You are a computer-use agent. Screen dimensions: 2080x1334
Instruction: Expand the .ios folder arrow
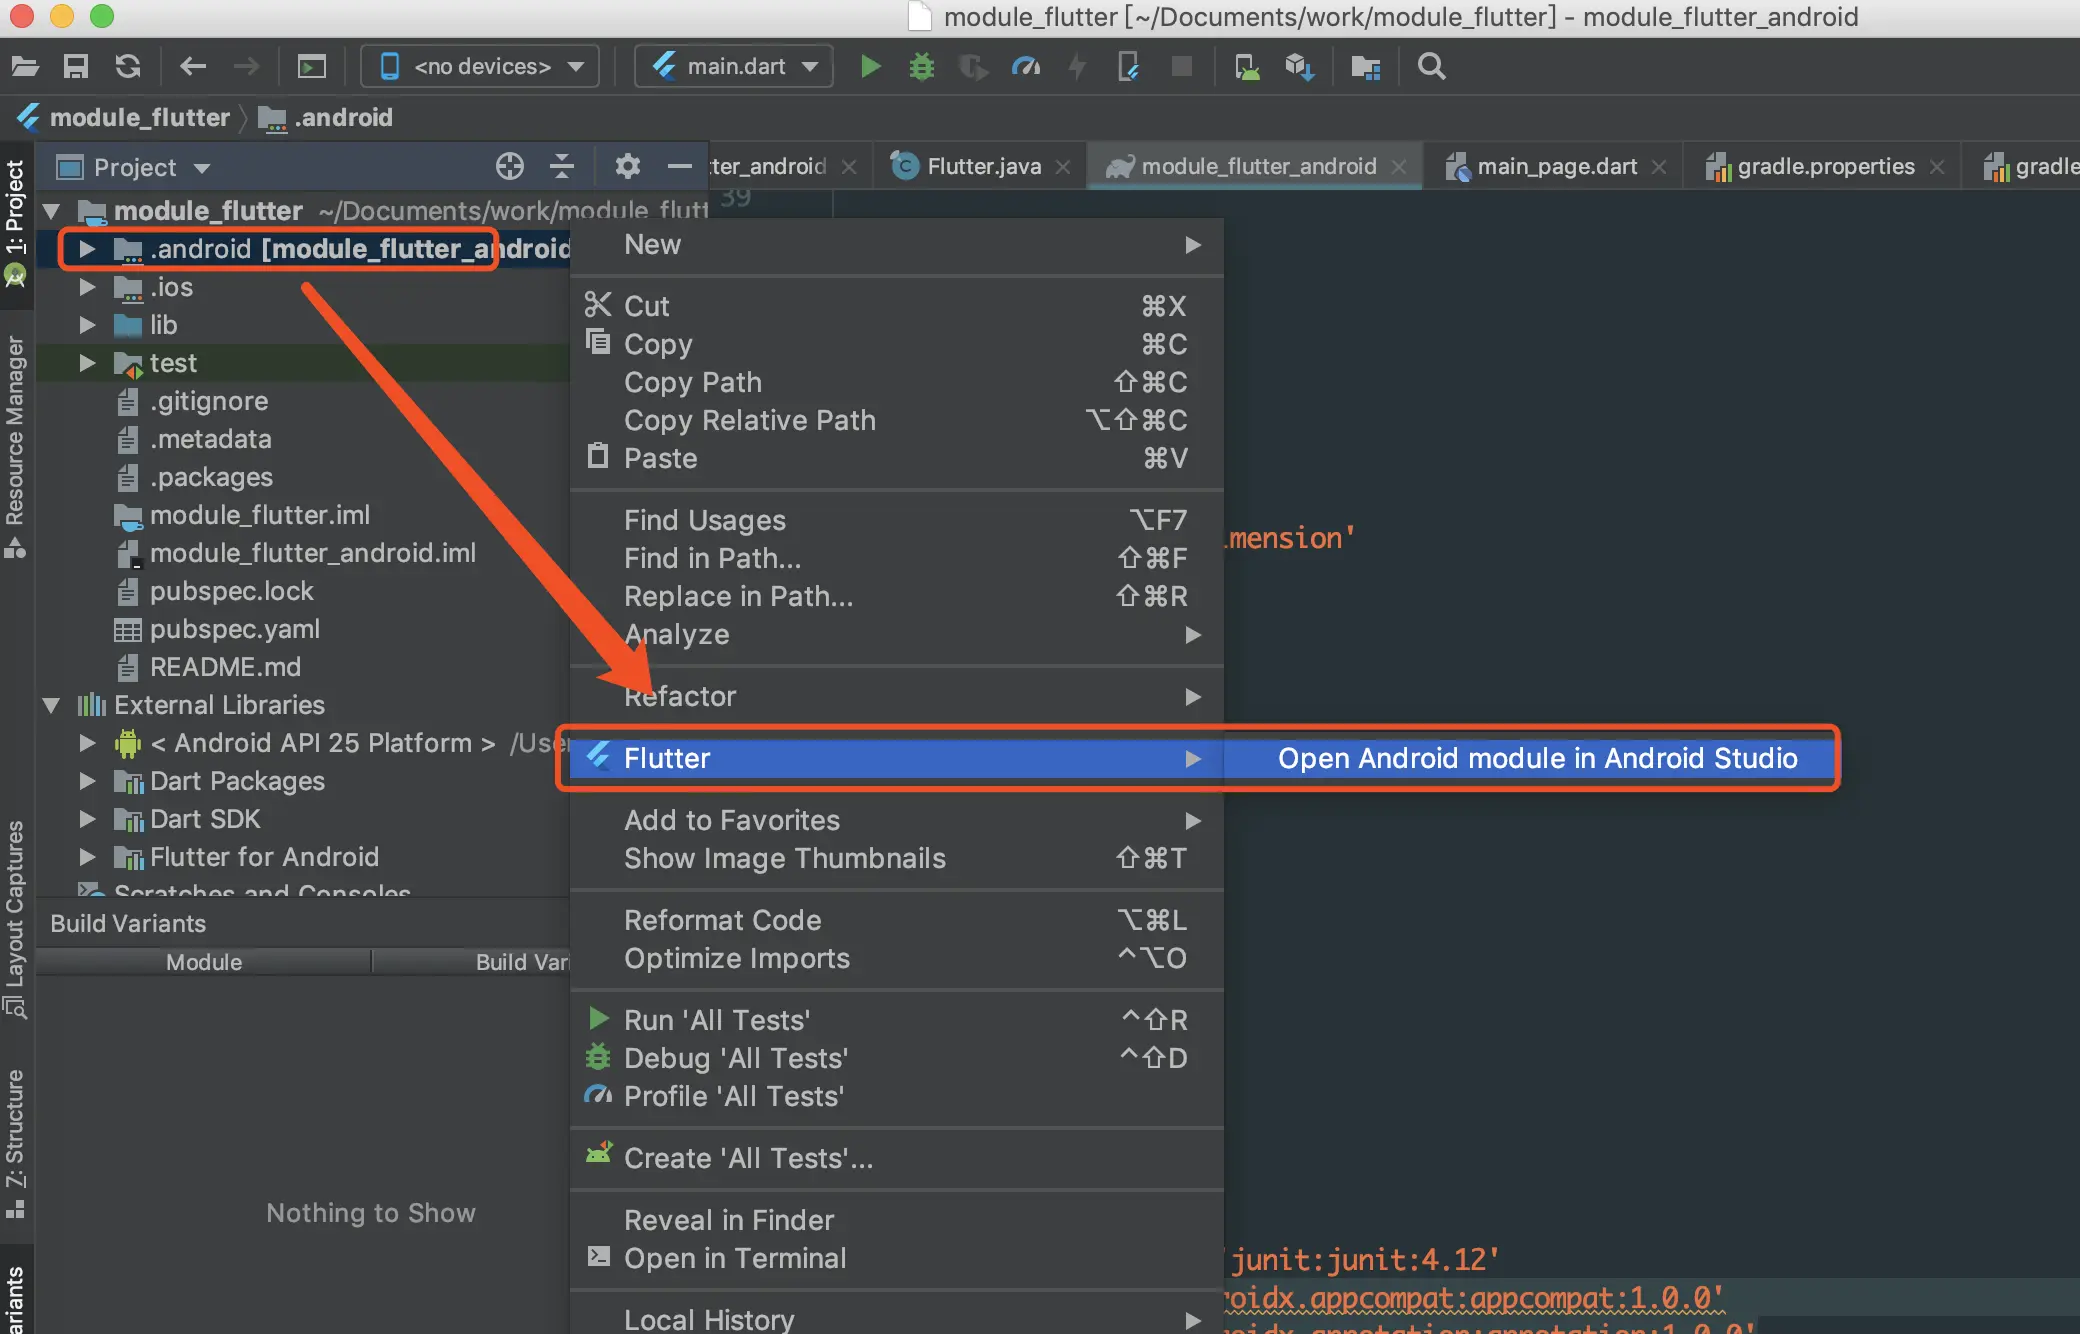[x=87, y=287]
